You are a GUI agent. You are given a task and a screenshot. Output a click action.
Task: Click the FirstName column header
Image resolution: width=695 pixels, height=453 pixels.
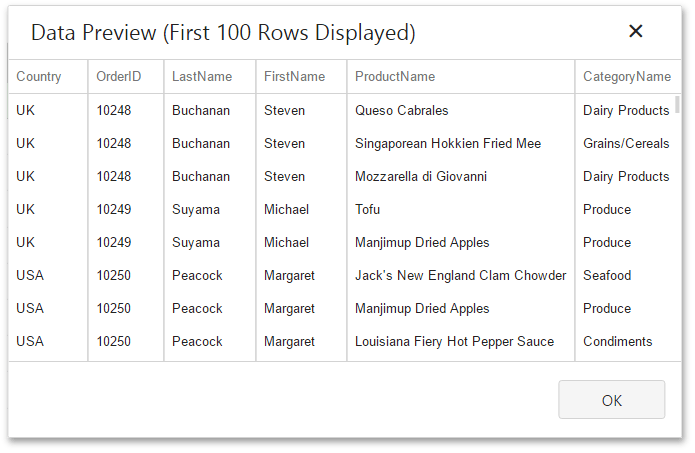pos(295,77)
